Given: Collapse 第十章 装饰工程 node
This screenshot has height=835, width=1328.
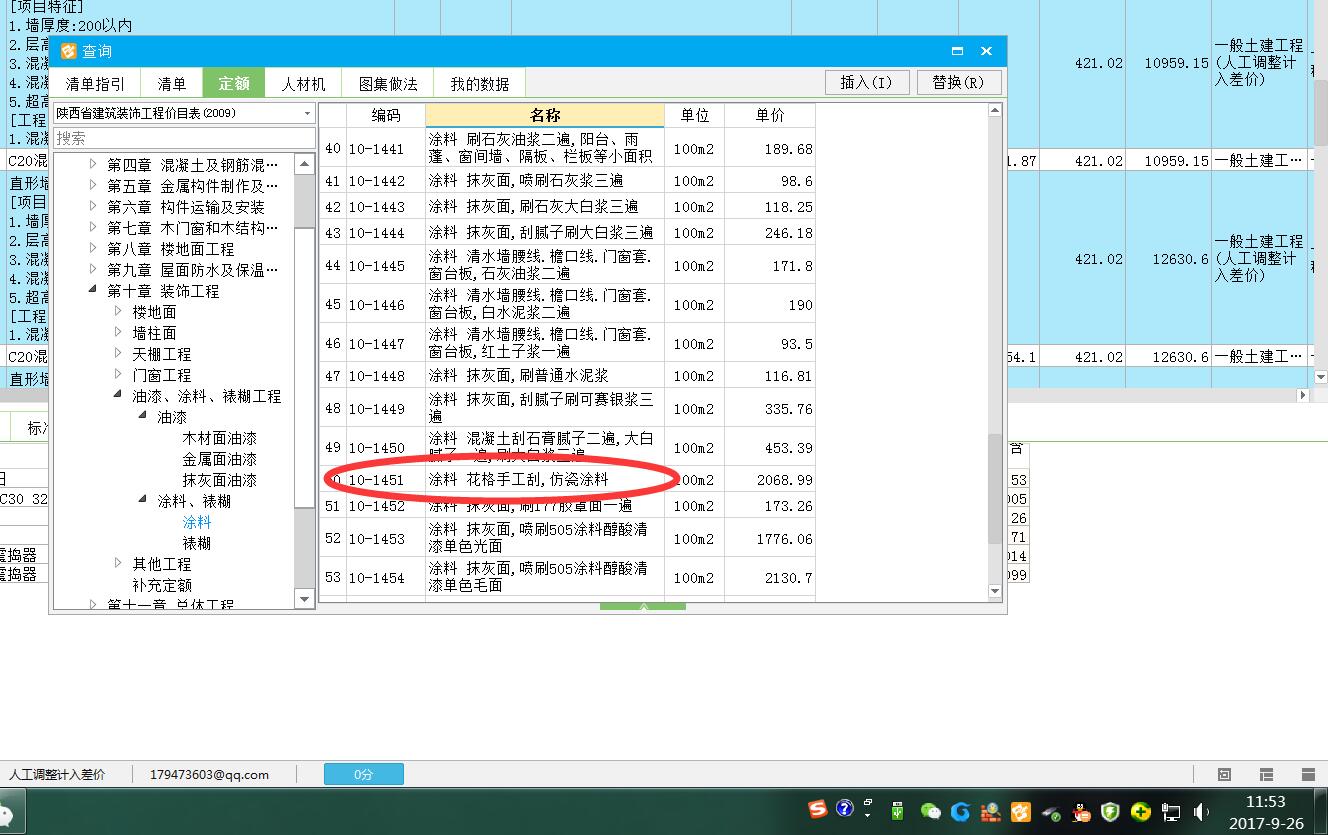Looking at the screenshot, I should pos(93,290).
